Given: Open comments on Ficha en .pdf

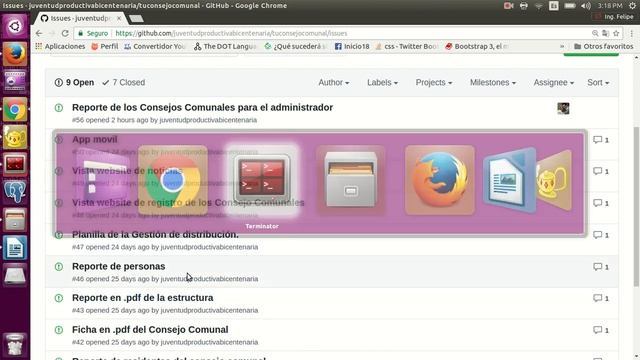Looking at the screenshot, I should coord(601,330).
